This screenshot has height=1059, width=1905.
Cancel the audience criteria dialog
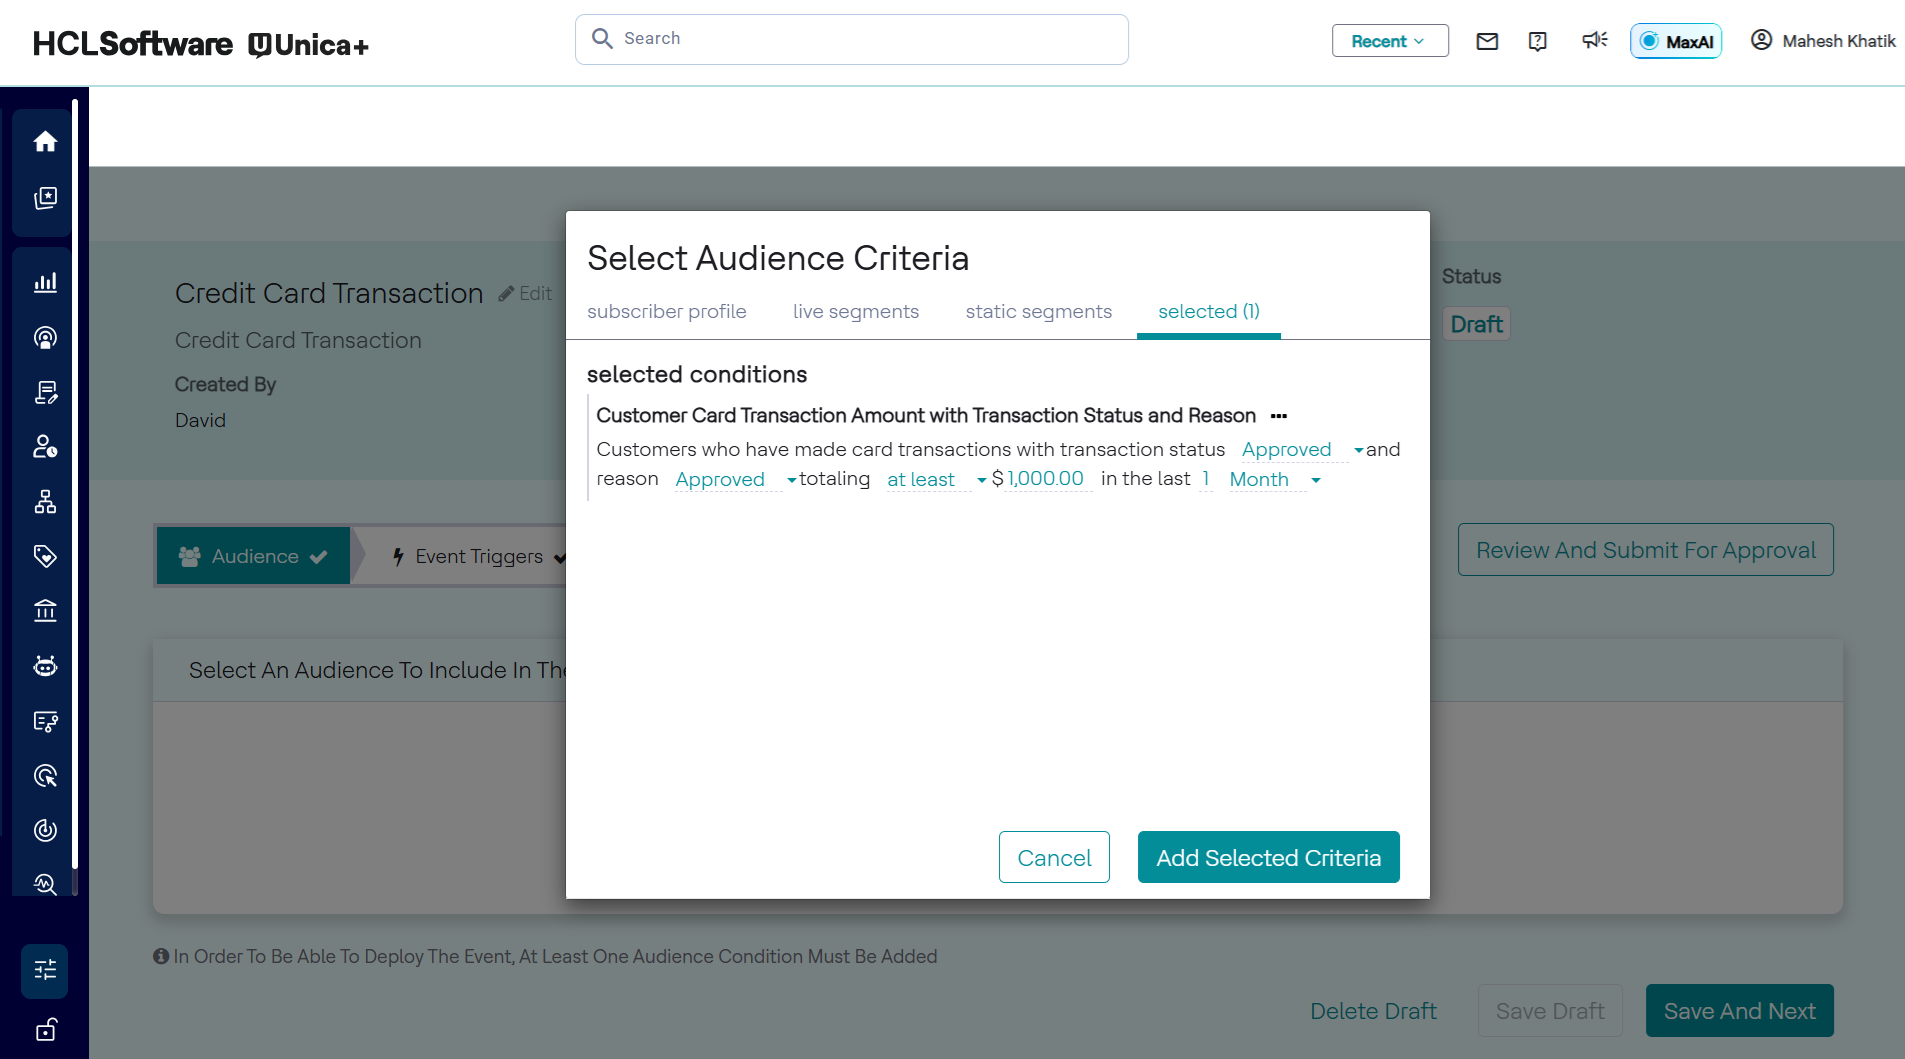pos(1053,858)
